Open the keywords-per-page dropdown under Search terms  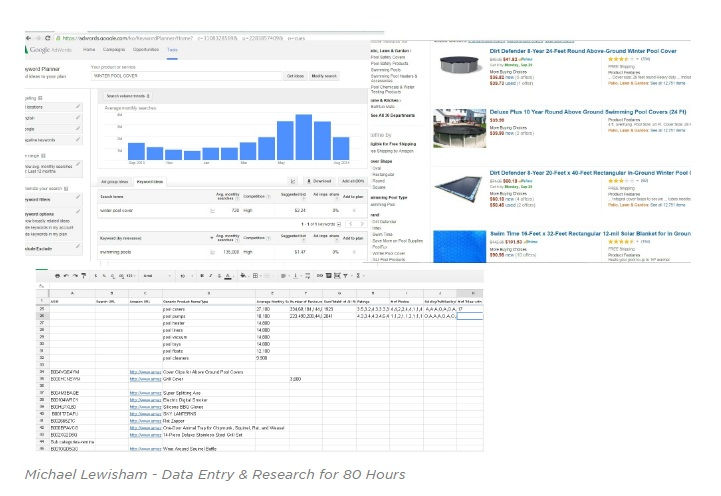click(339, 224)
